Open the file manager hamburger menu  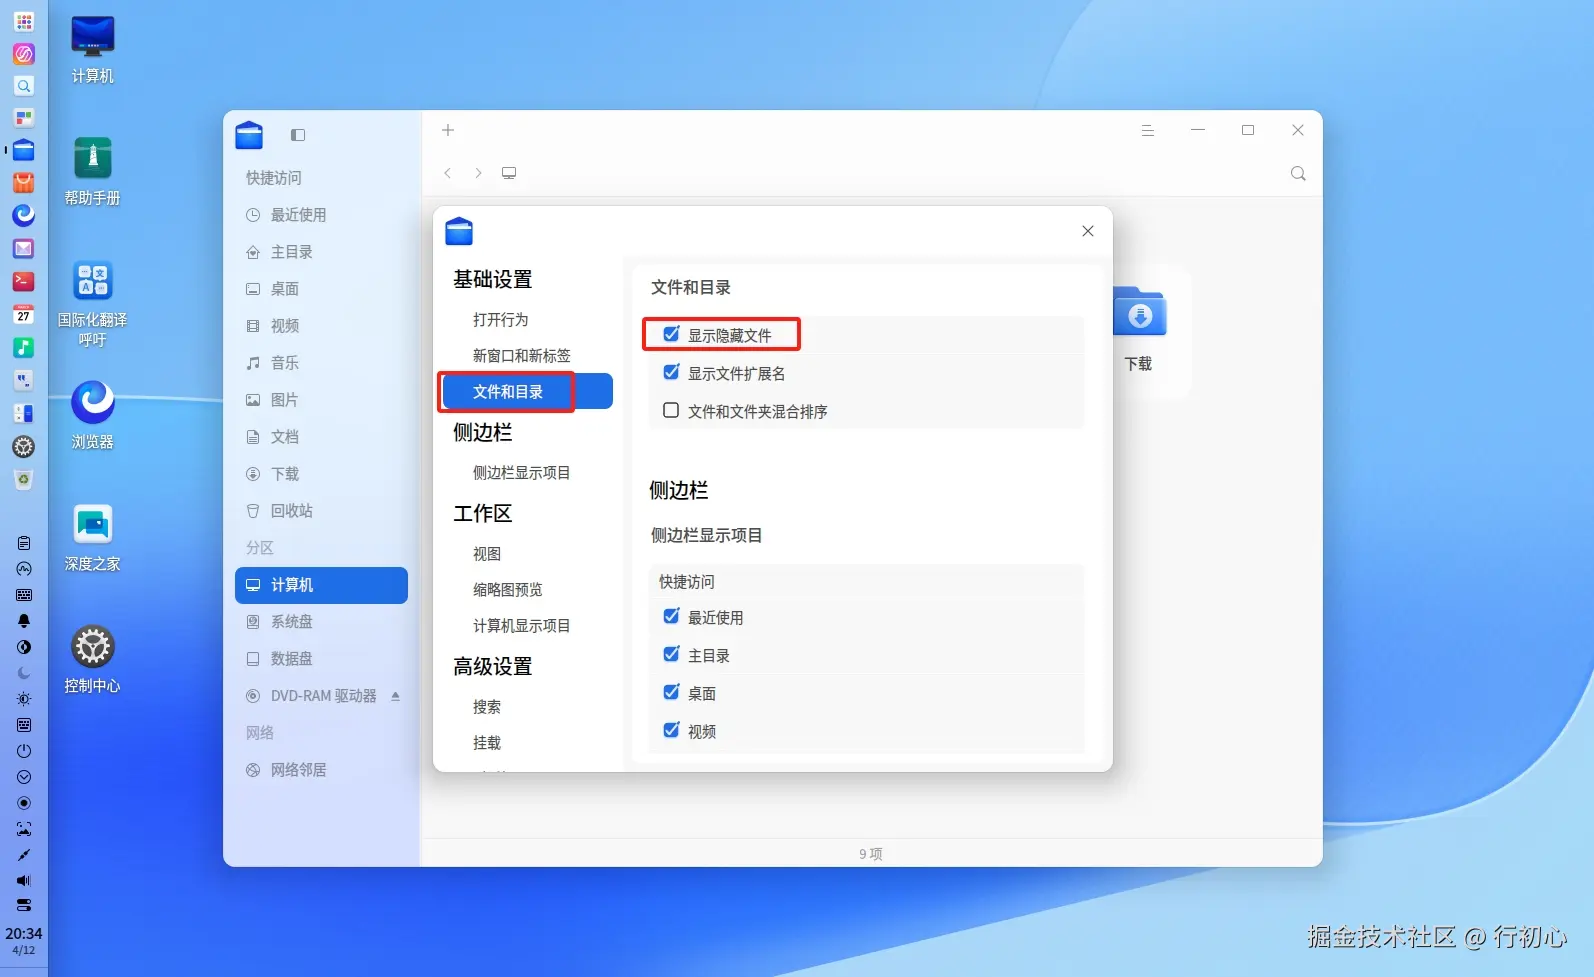1148,130
